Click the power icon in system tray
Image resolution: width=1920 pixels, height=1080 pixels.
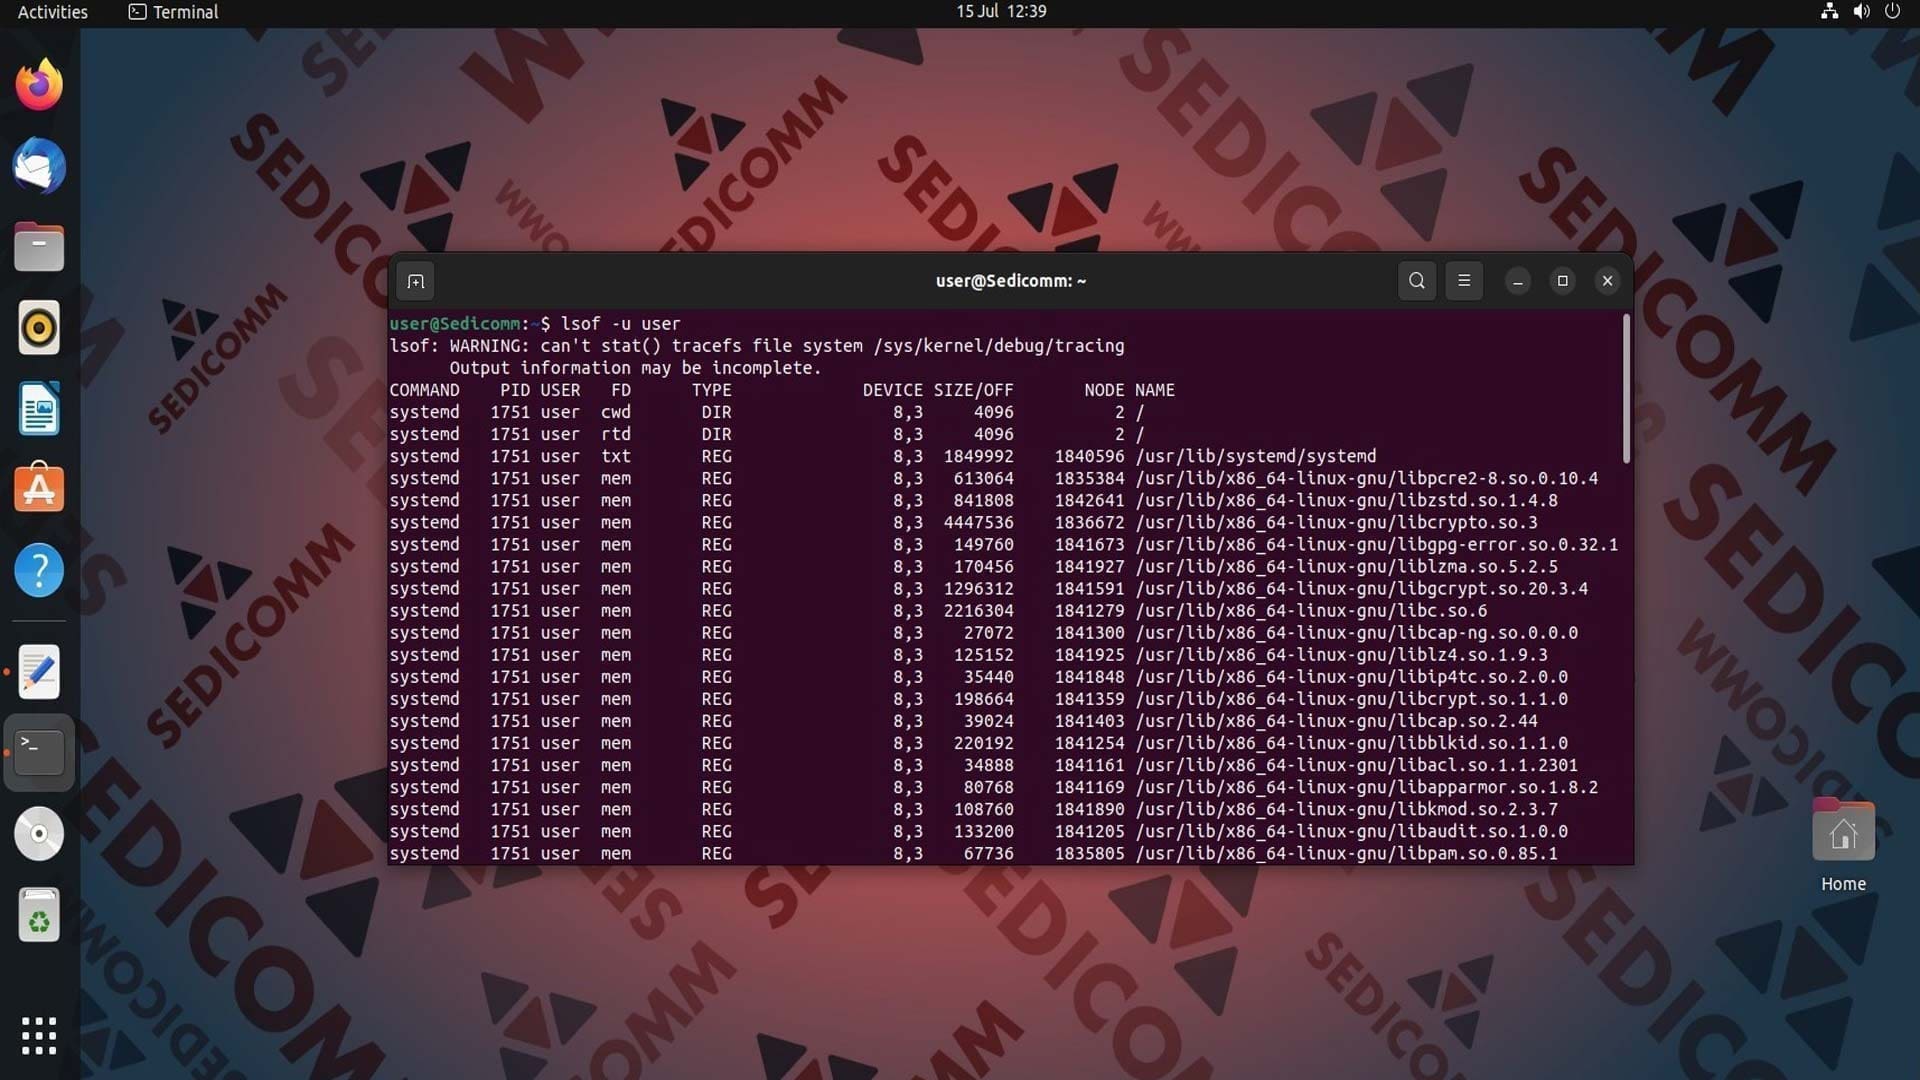1892,12
